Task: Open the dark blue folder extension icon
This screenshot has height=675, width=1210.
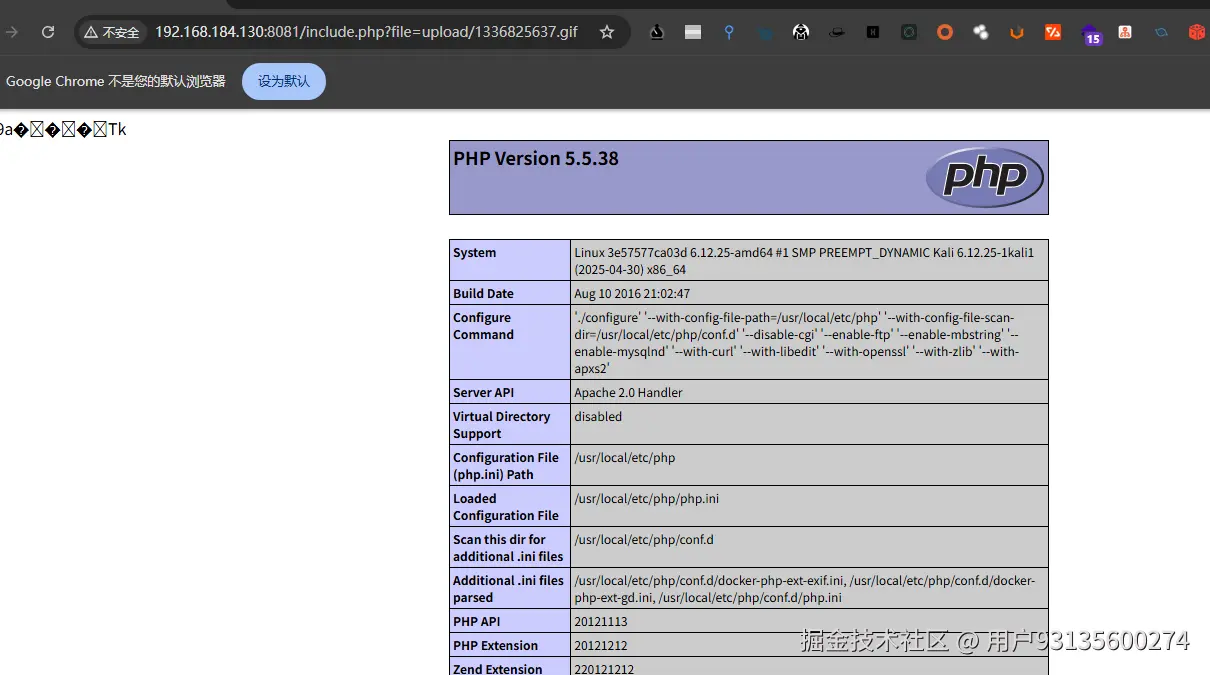Action: pyautogui.click(x=765, y=32)
